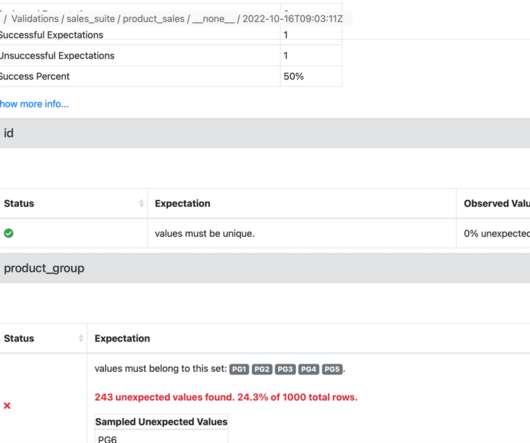Collapse the product_group section header
The height and width of the screenshot is (443, 530).
tap(265, 268)
